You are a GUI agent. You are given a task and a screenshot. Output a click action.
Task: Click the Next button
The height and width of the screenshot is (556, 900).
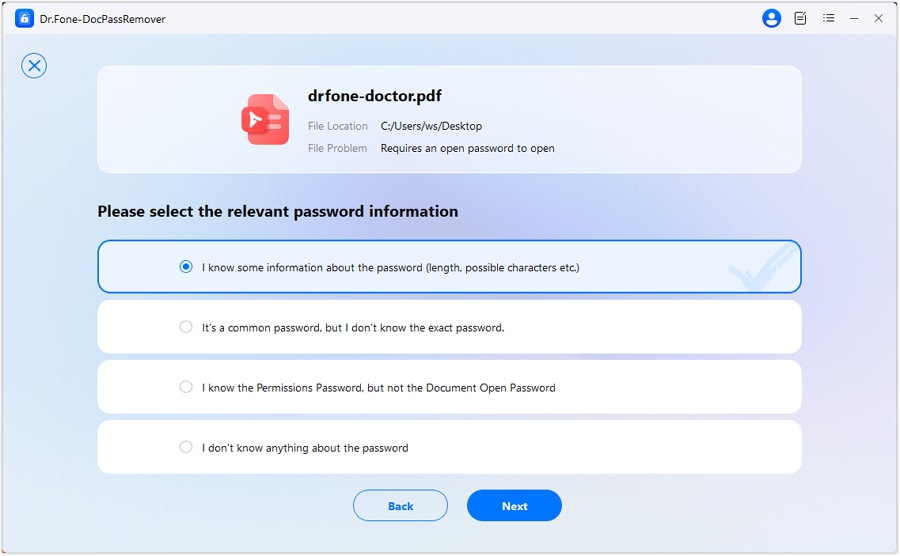click(514, 506)
